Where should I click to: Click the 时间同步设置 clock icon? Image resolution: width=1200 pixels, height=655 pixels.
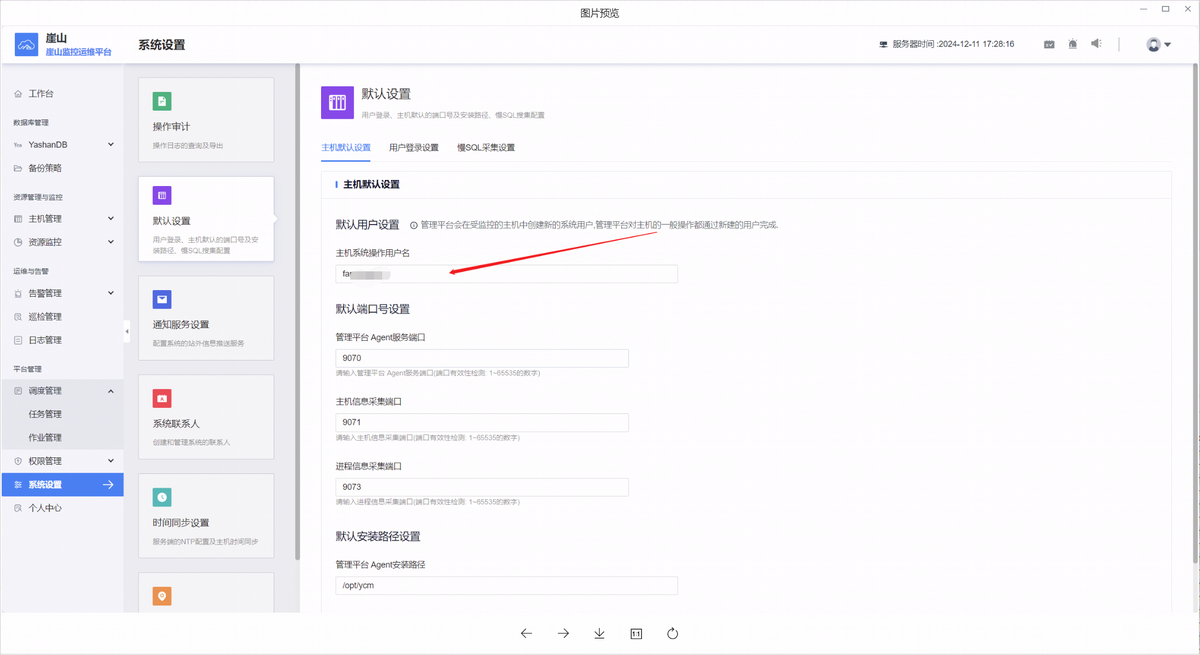(162, 496)
